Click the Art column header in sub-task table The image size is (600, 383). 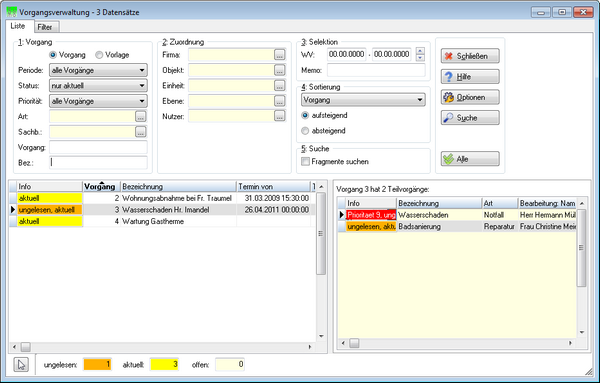(x=499, y=203)
